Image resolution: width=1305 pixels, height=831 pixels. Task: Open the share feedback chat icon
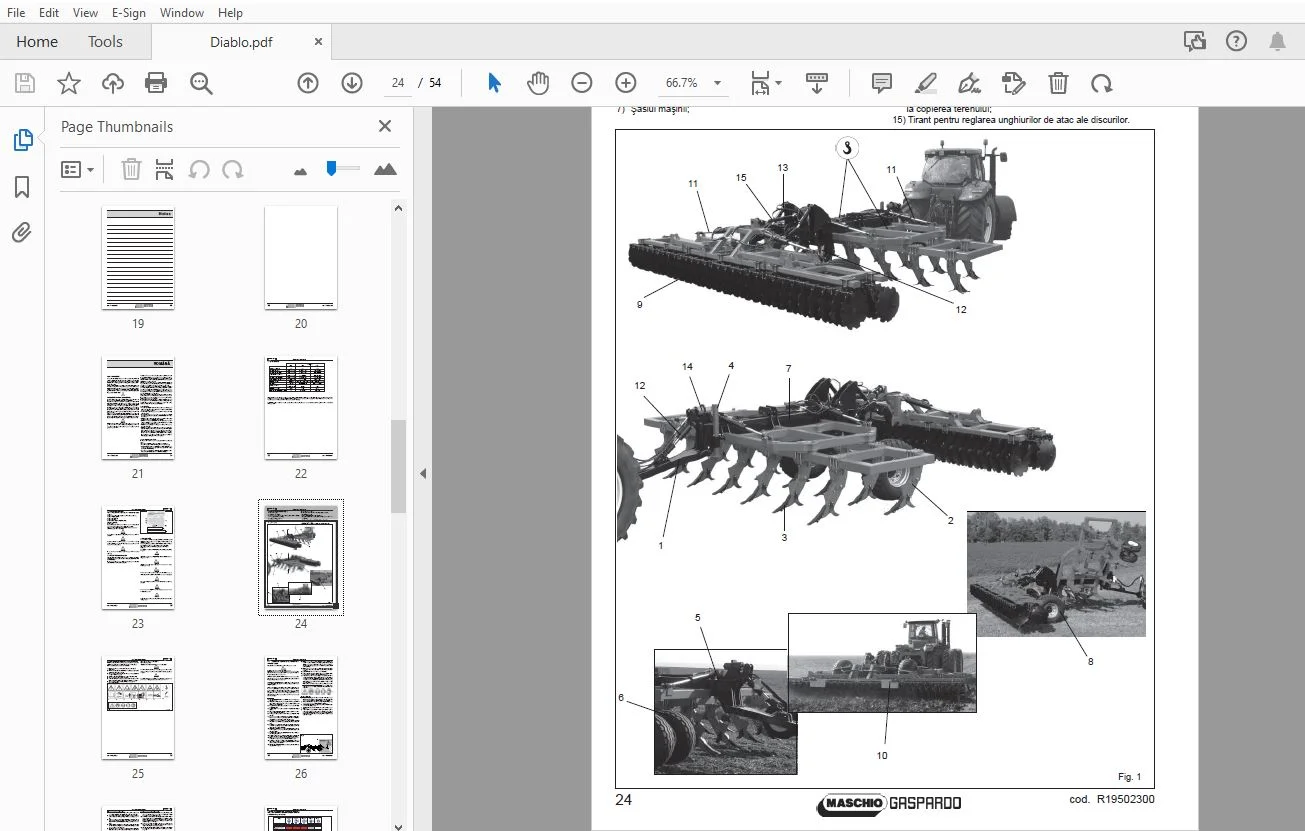click(1194, 41)
